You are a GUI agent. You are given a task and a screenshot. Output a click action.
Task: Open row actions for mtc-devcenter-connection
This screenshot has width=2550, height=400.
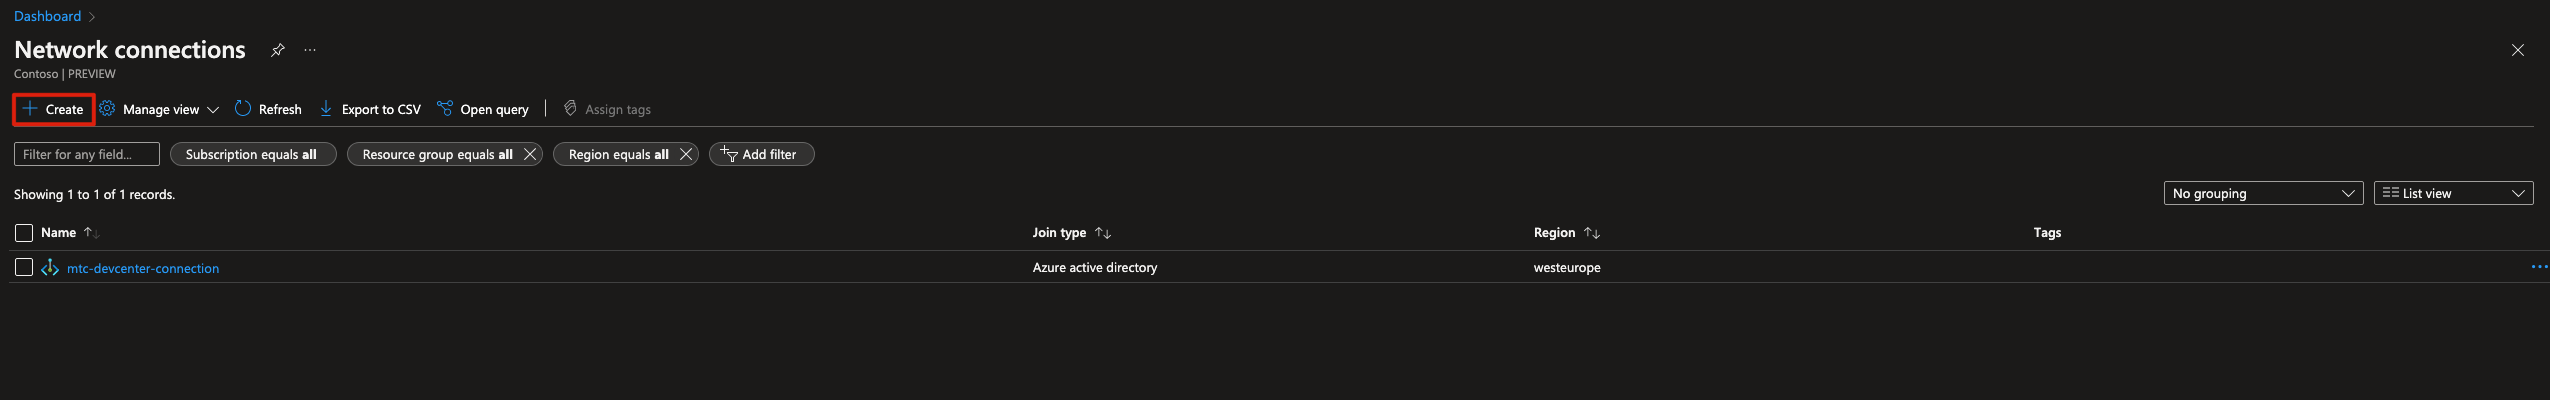click(2538, 267)
